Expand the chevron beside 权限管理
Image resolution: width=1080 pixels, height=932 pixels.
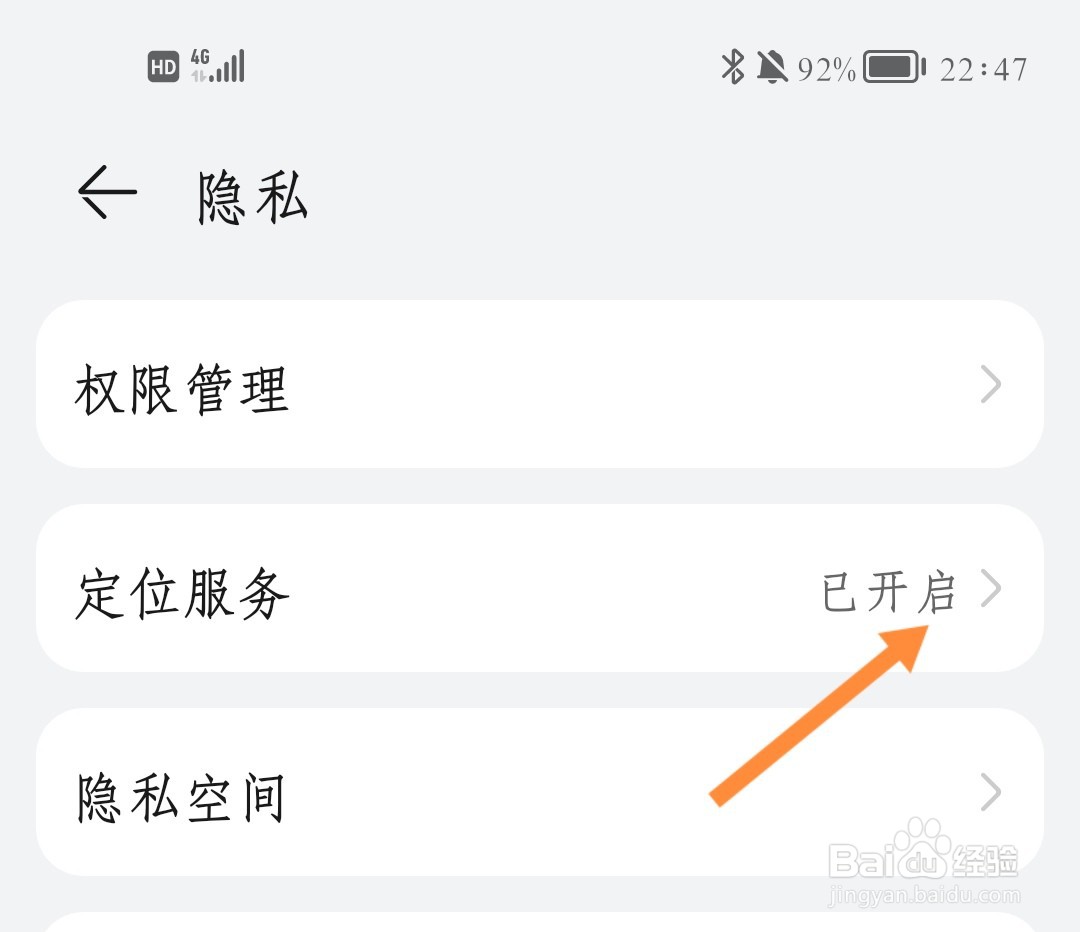(990, 384)
